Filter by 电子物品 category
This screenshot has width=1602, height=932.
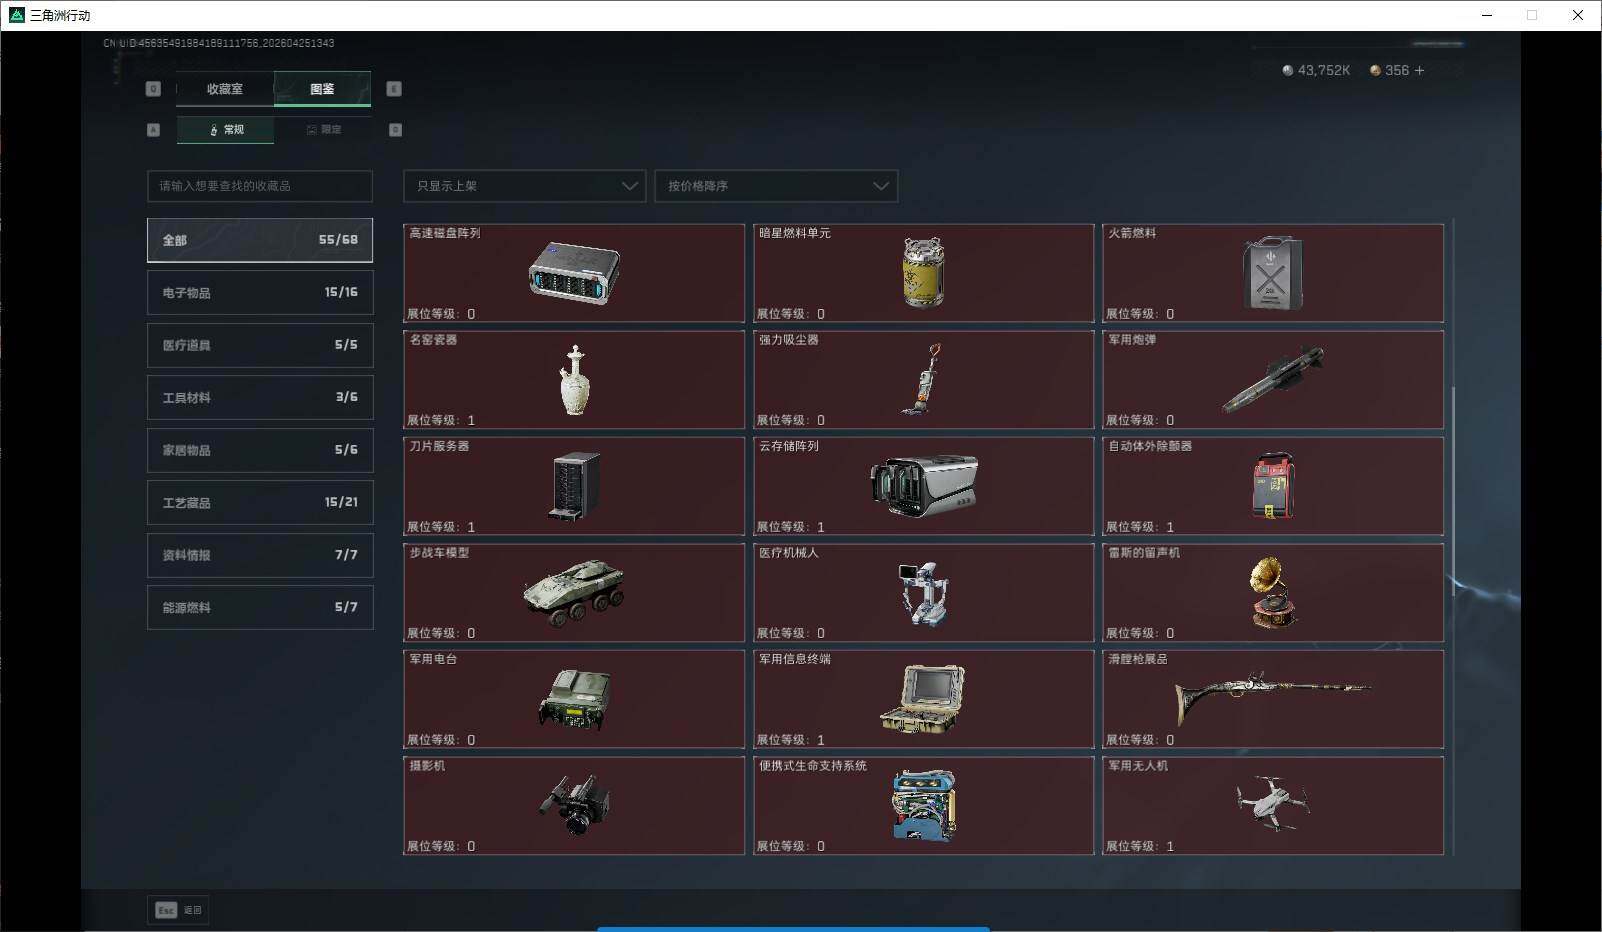pyautogui.click(x=260, y=293)
